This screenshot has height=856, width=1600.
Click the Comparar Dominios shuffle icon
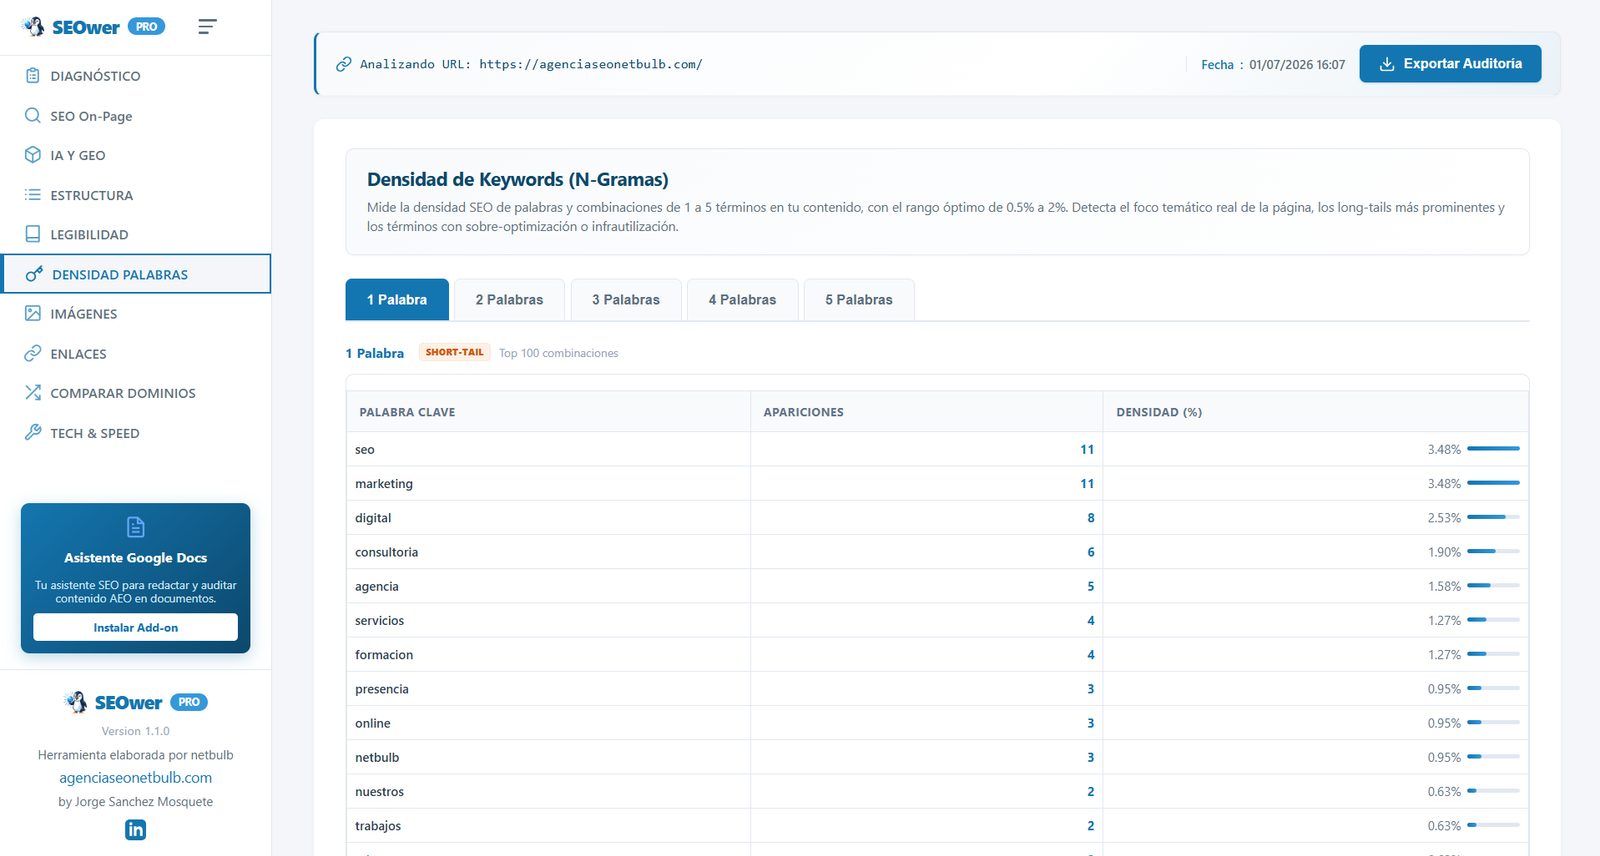coord(33,393)
